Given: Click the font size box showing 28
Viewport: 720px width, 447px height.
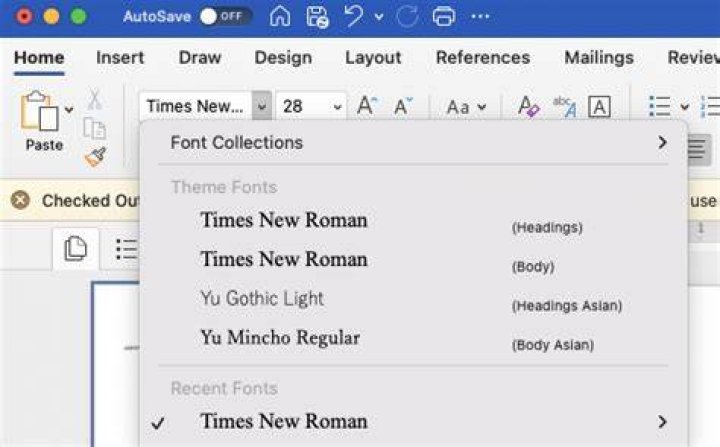Looking at the screenshot, I should [x=303, y=107].
